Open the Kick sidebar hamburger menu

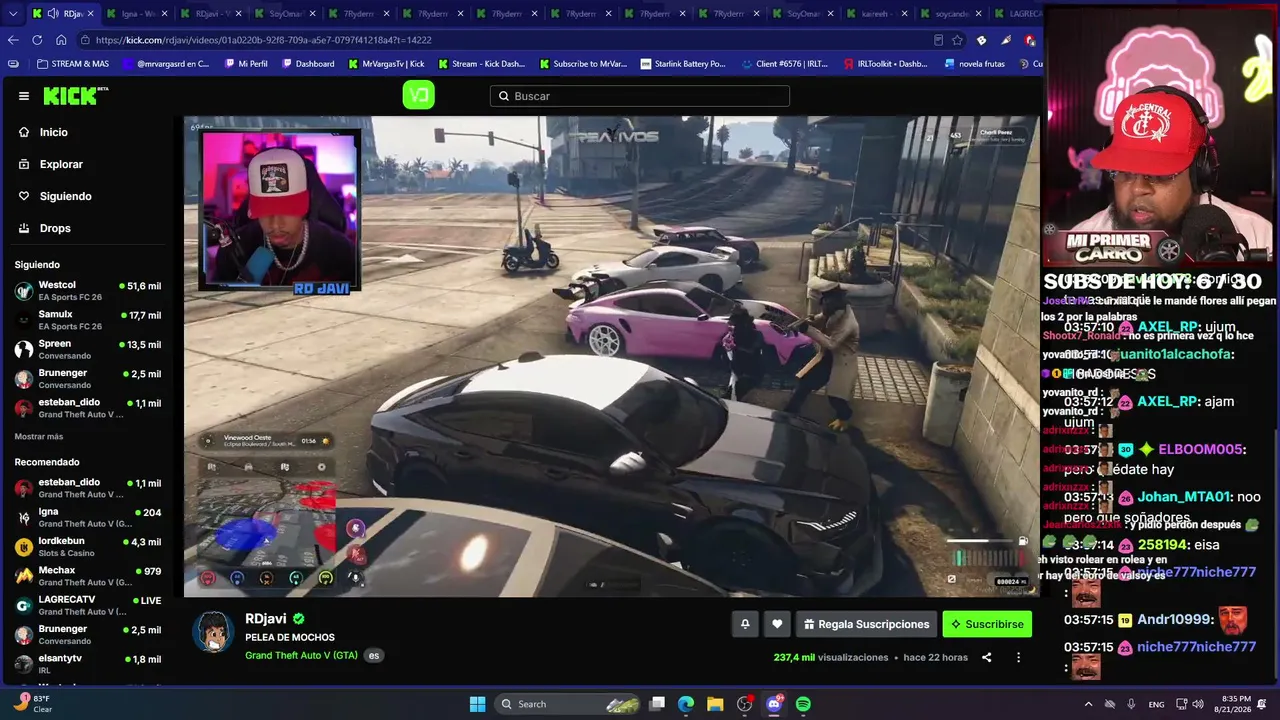coord(24,96)
